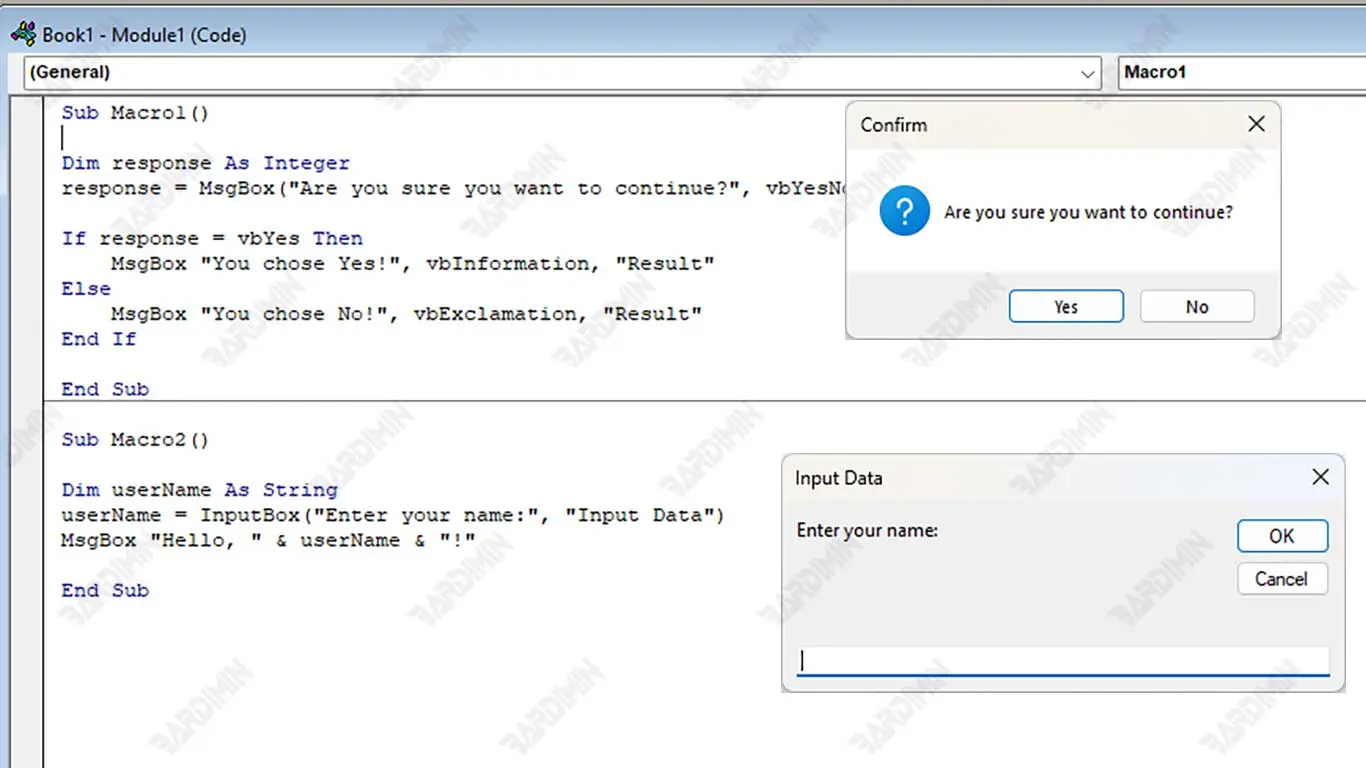Click the VBA module icon in title bar

coord(23,35)
